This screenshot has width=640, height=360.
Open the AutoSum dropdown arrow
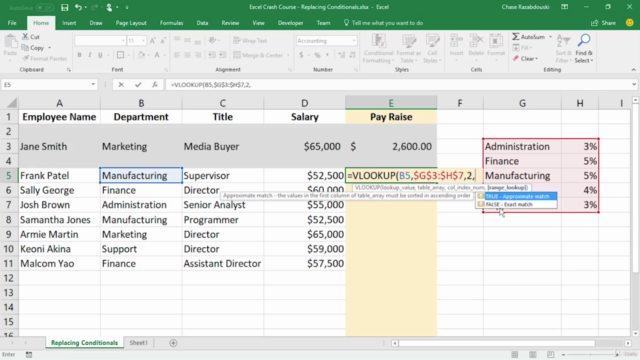coord(550,37)
